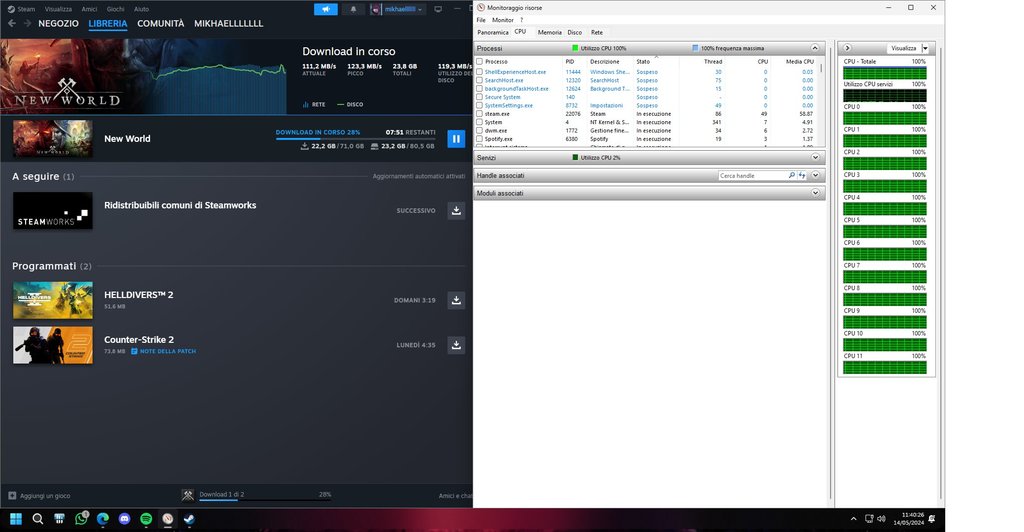Switch Steam to Big Picture mode
This screenshot has height=532, width=1024.
click(x=438, y=9)
